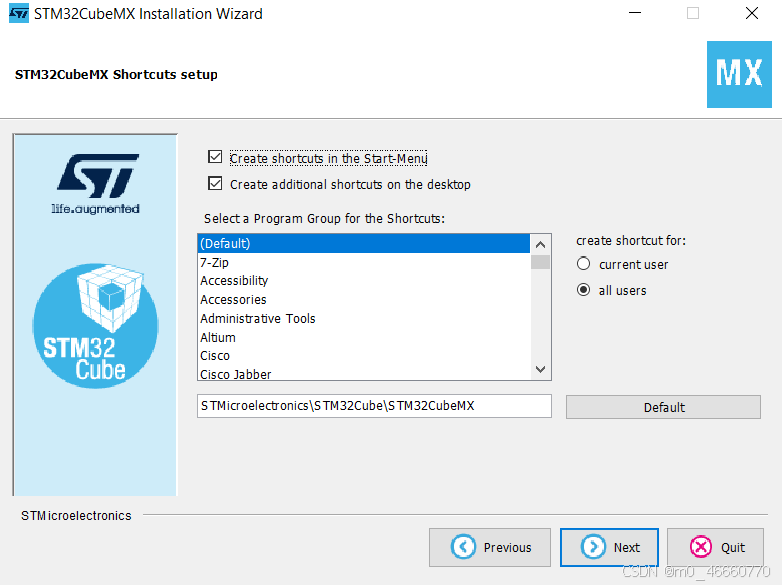Pick Altium from the program groups

pyautogui.click(x=364, y=337)
